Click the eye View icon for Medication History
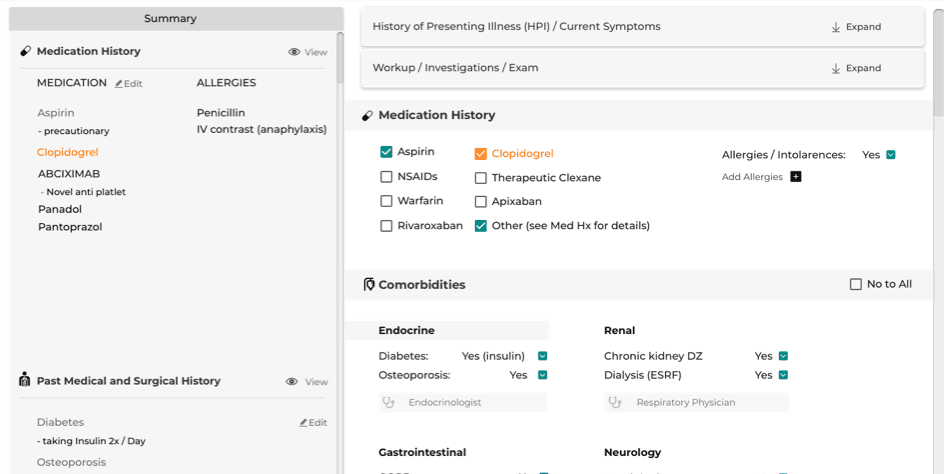Image resolution: width=944 pixels, height=474 pixels. pyautogui.click(x=294, y=52)
